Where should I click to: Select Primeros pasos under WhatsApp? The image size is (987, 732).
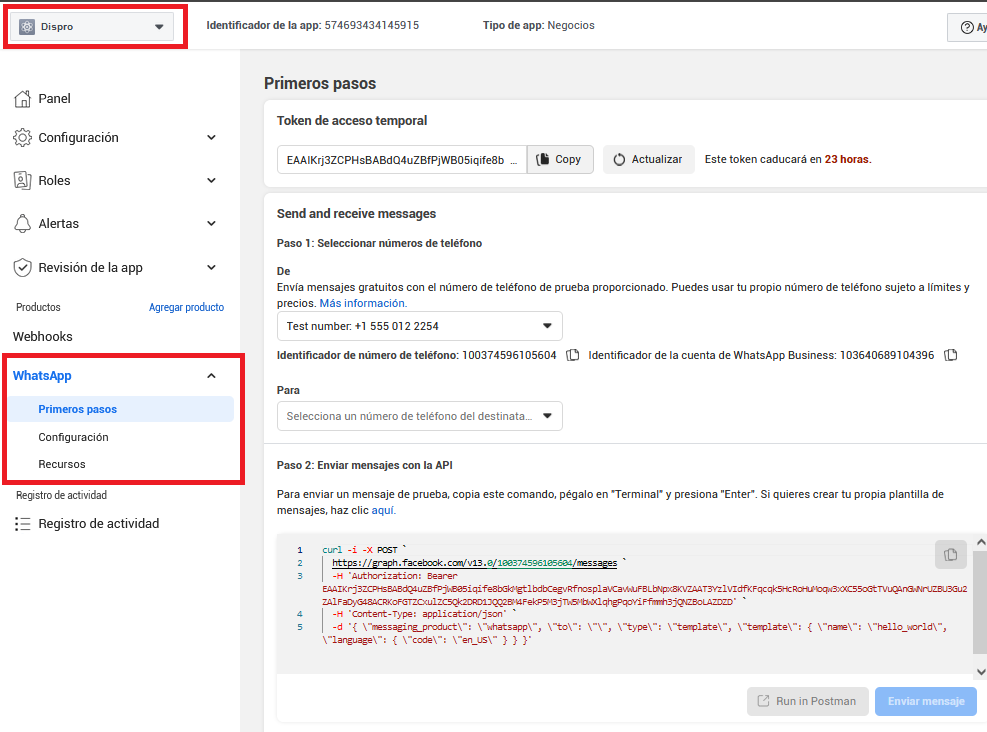78,409
